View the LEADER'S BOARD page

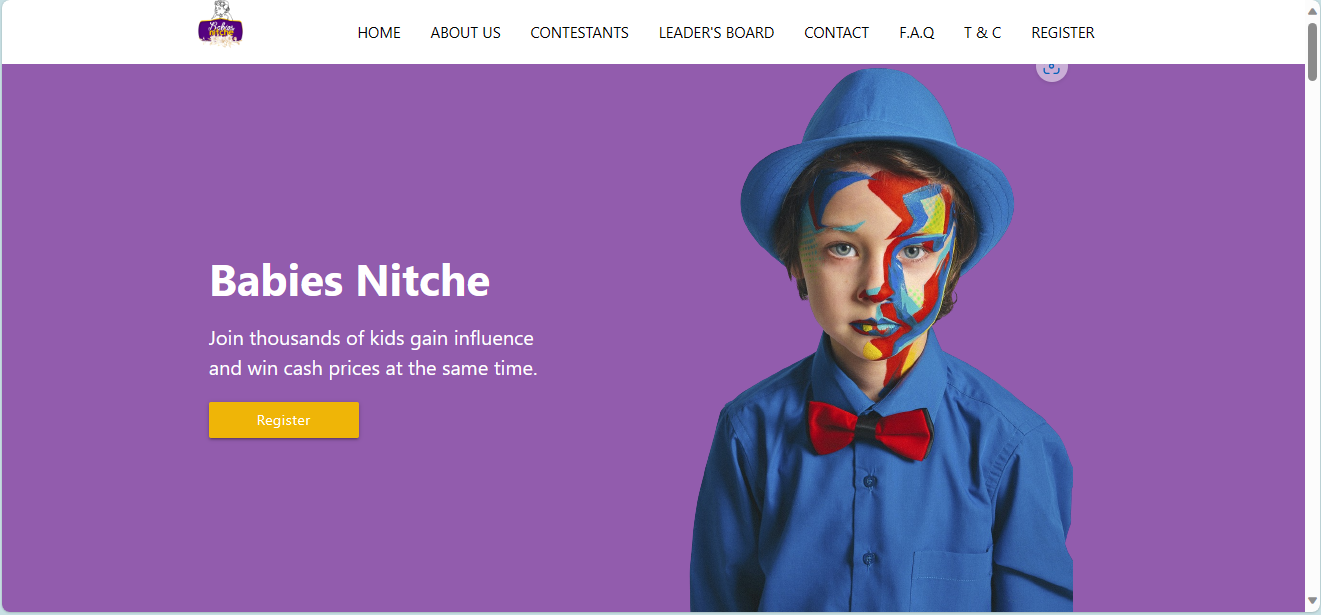point(716,33)
